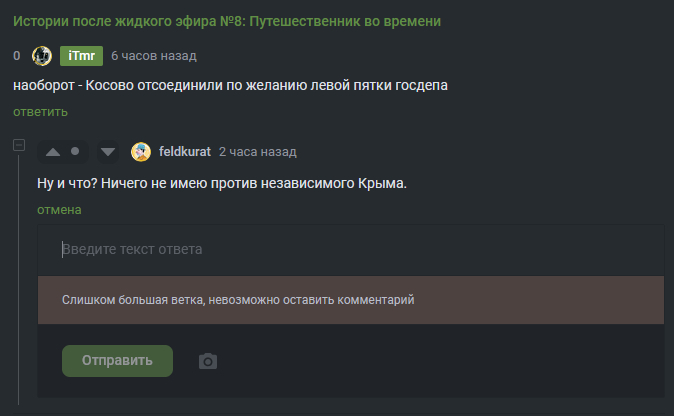This screenshot has height=416, width=674.
Task: Click iTmr's comment text about Косово
Action: (x=230, y=86)
